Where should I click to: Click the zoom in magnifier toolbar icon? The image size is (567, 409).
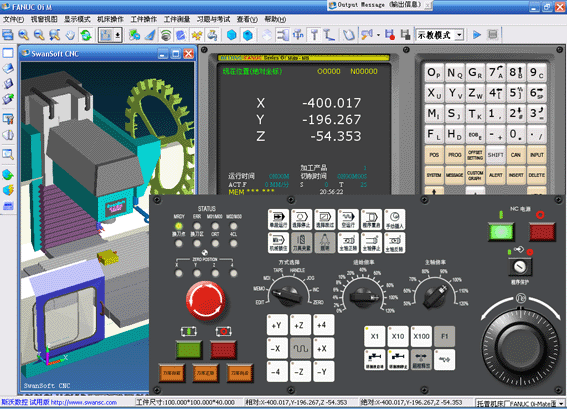[x=24, y=35]
